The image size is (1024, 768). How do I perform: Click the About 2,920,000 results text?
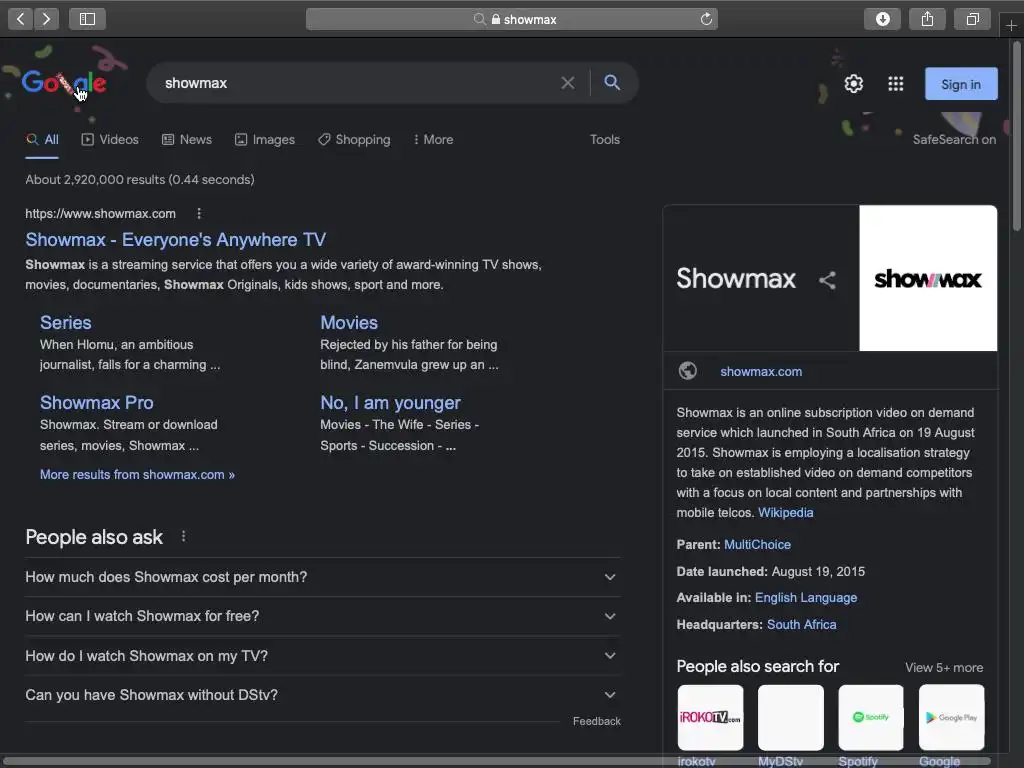pos(140,180)
